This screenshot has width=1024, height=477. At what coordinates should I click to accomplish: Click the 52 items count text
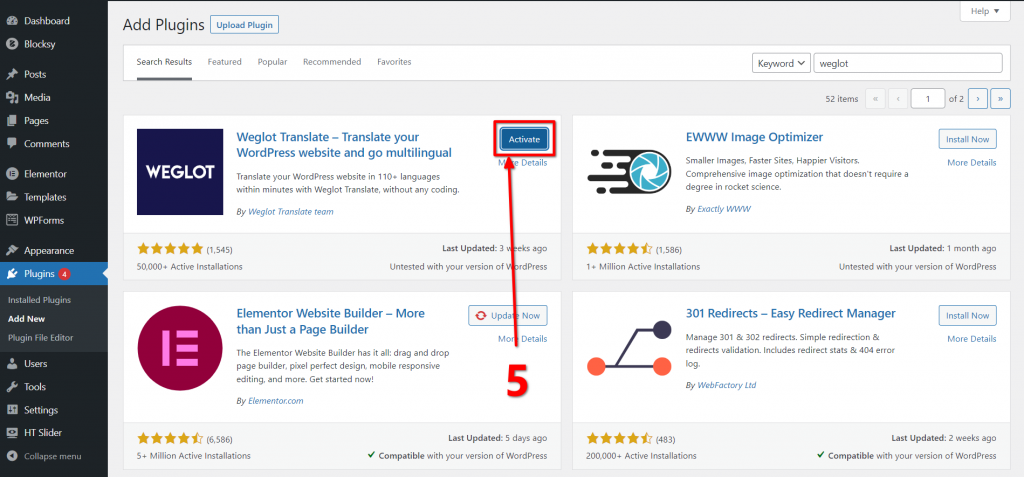(842, 99)
